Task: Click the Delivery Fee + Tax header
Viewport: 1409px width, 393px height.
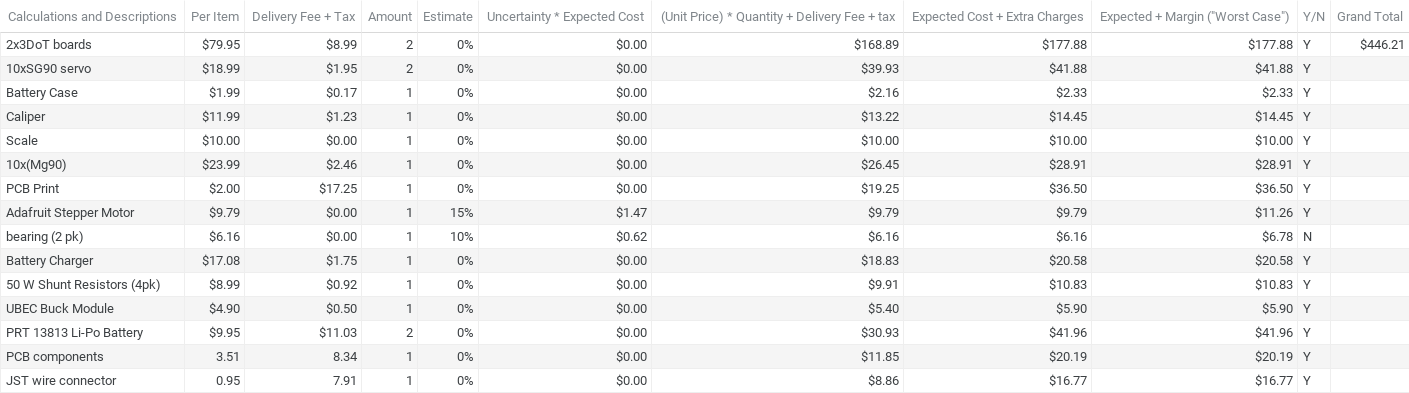Action: tap(303, 17)
